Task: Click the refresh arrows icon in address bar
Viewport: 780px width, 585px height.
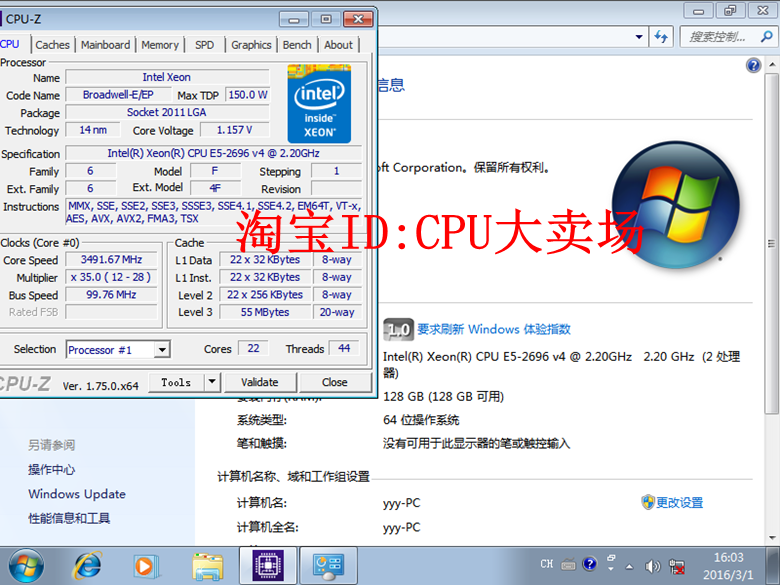Action: tap(661, 36)
